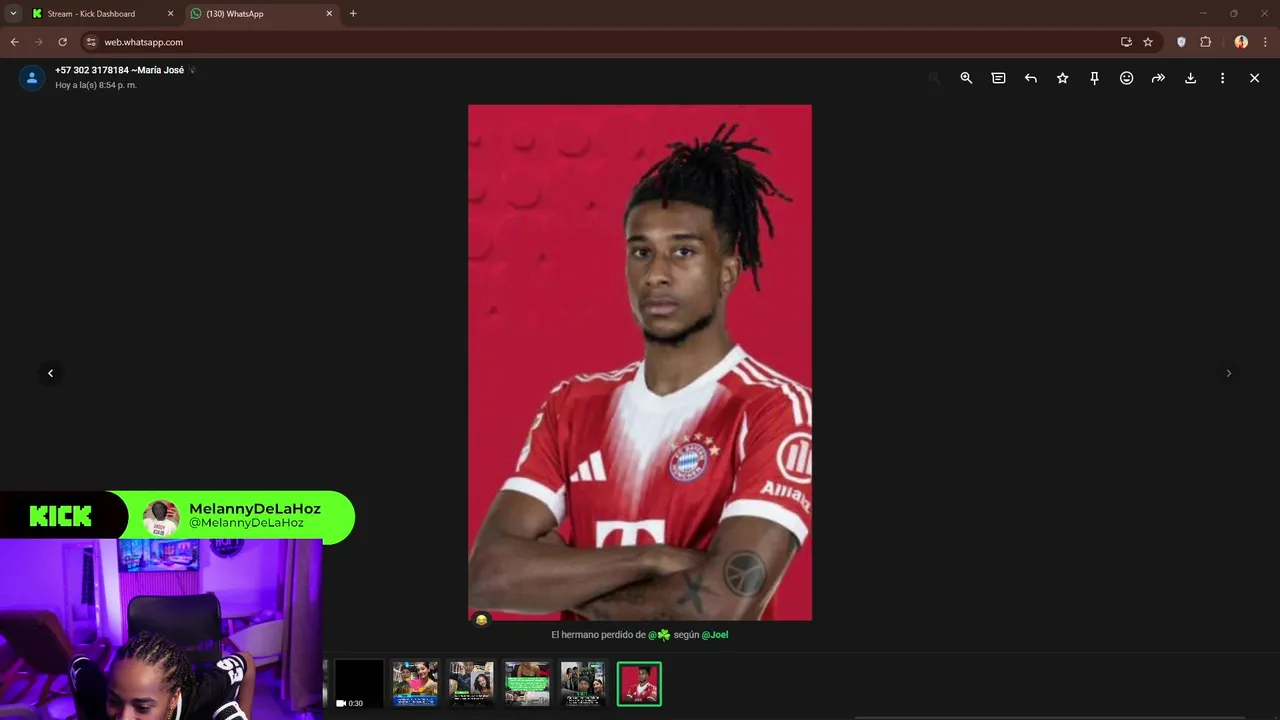Open the tab search dropdown arrow
Viewport: 1280px width, 720px height.
[13, 14]
